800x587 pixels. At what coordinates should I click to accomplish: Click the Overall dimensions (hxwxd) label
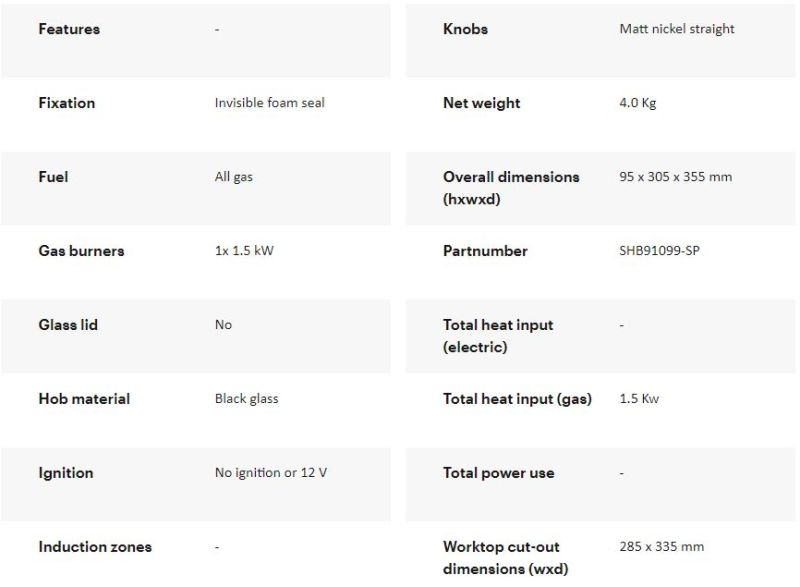[x=511, y=188]
